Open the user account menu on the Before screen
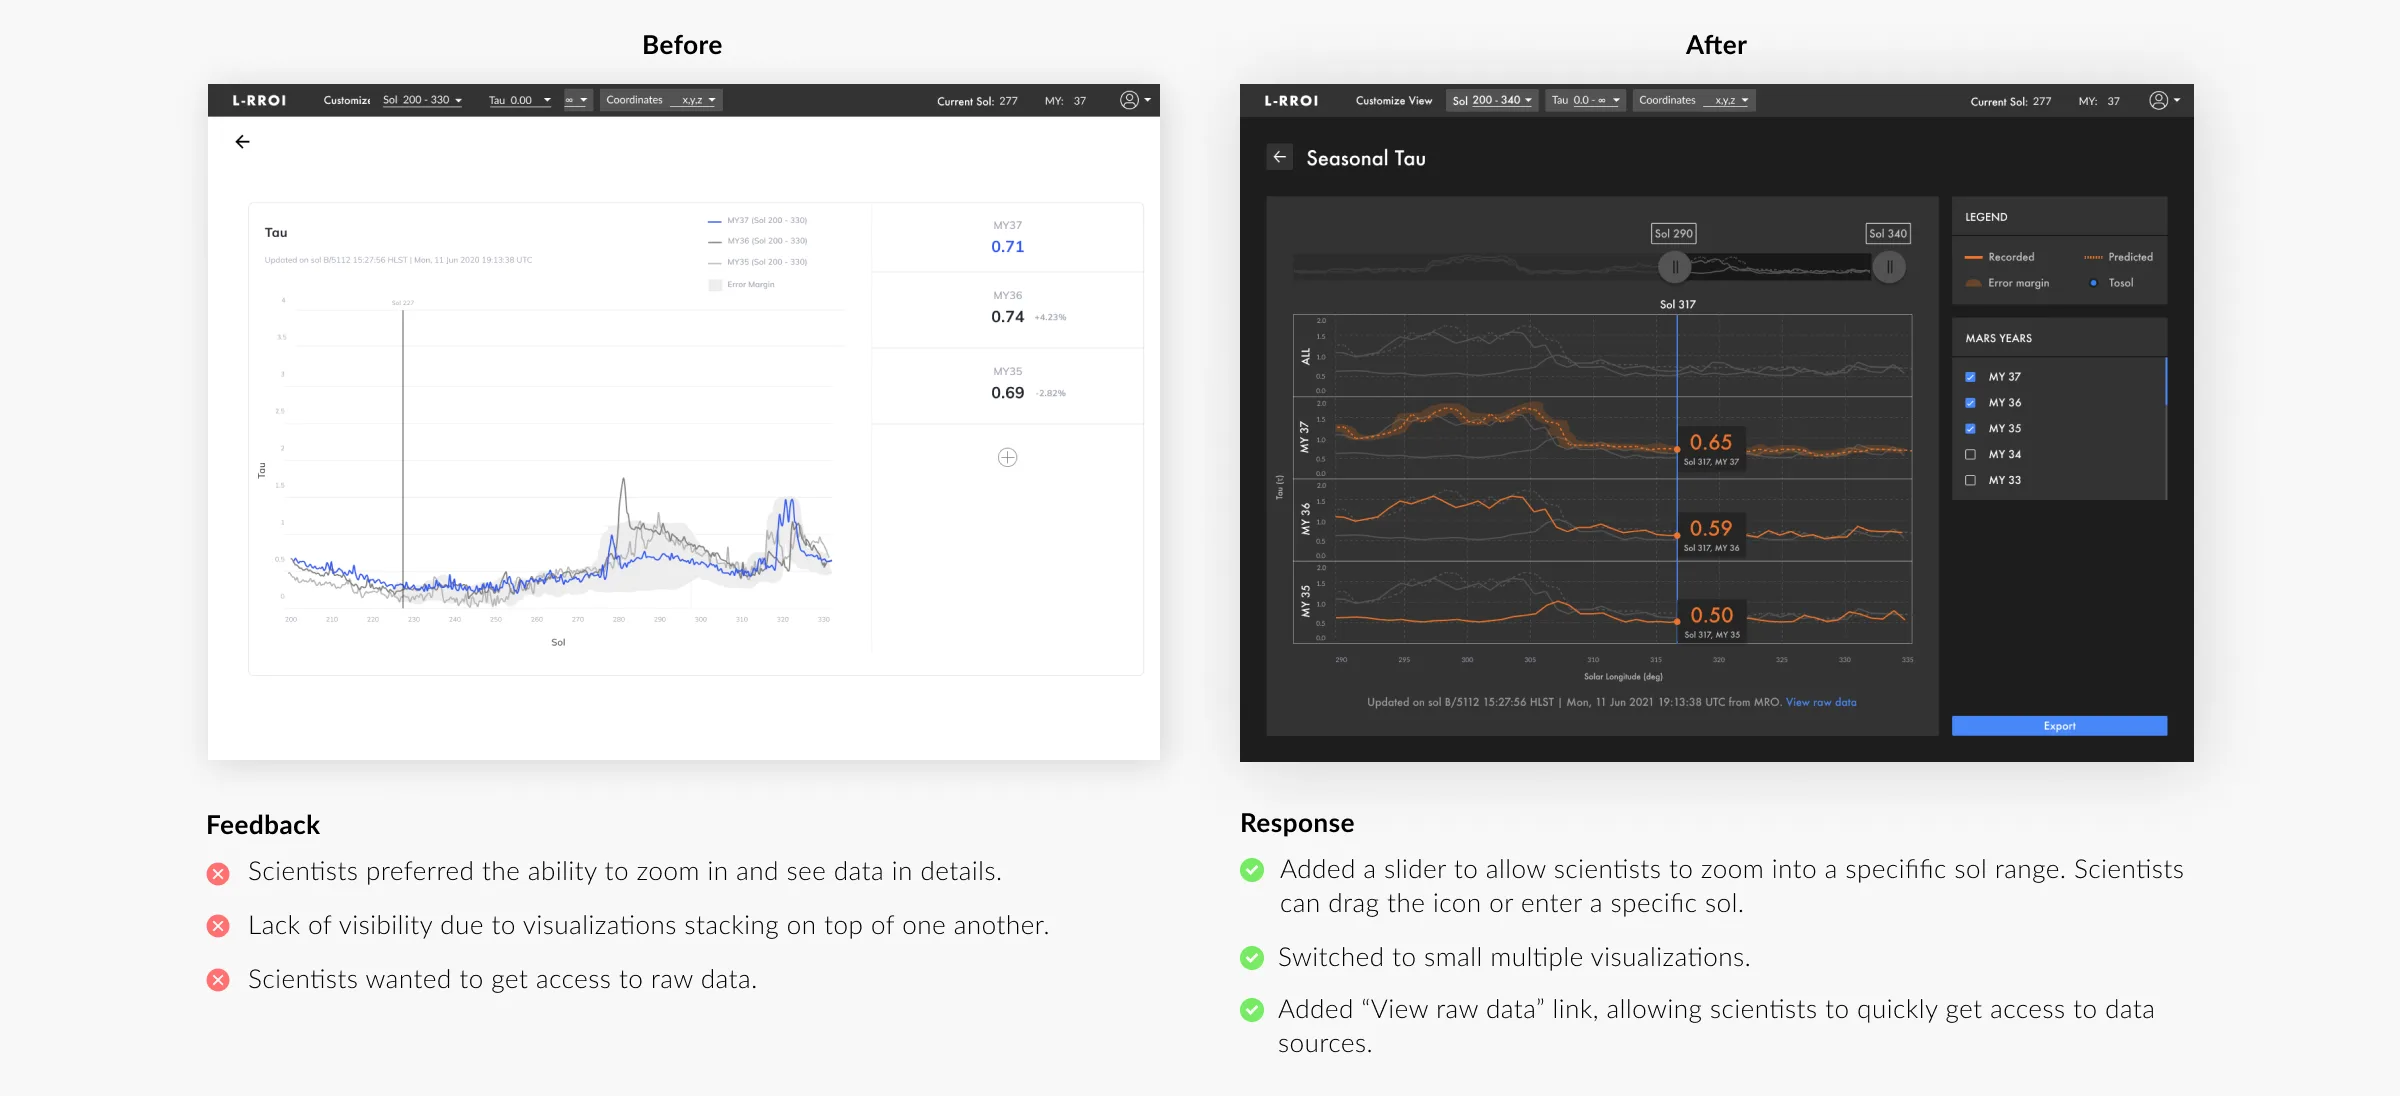2400x1096 pixels. (x=1128, y=100)
